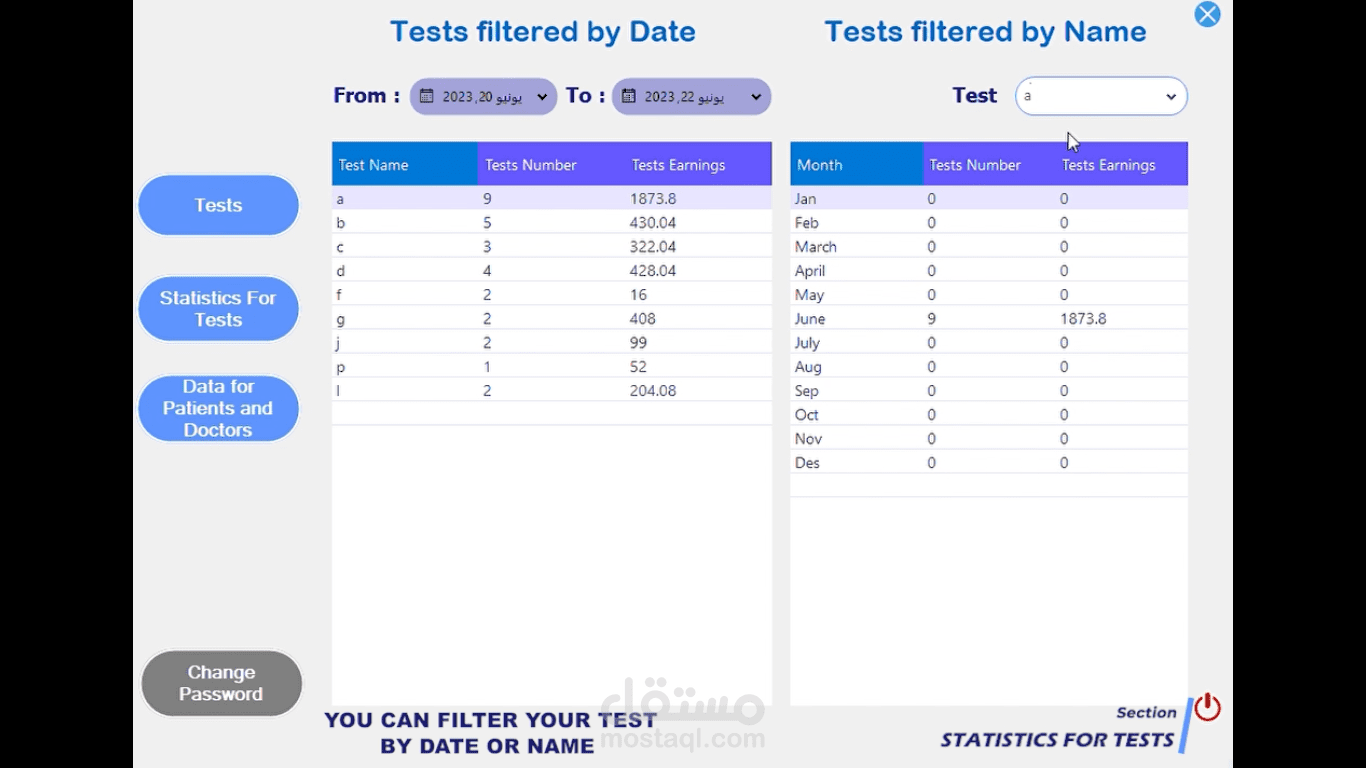Go to Statistics For Tests

click(218, 309)
